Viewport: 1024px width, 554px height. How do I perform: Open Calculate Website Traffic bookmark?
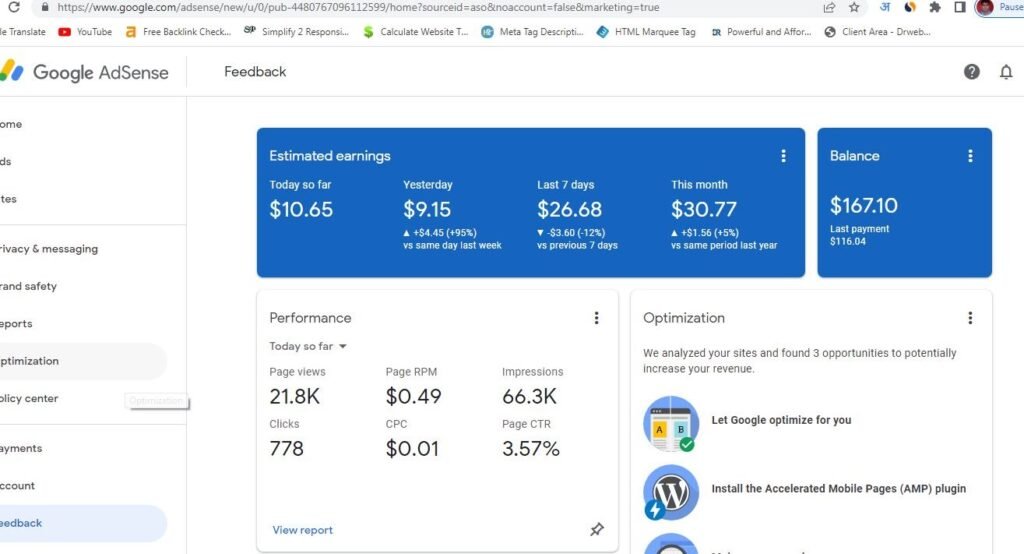tap(415, 31)
